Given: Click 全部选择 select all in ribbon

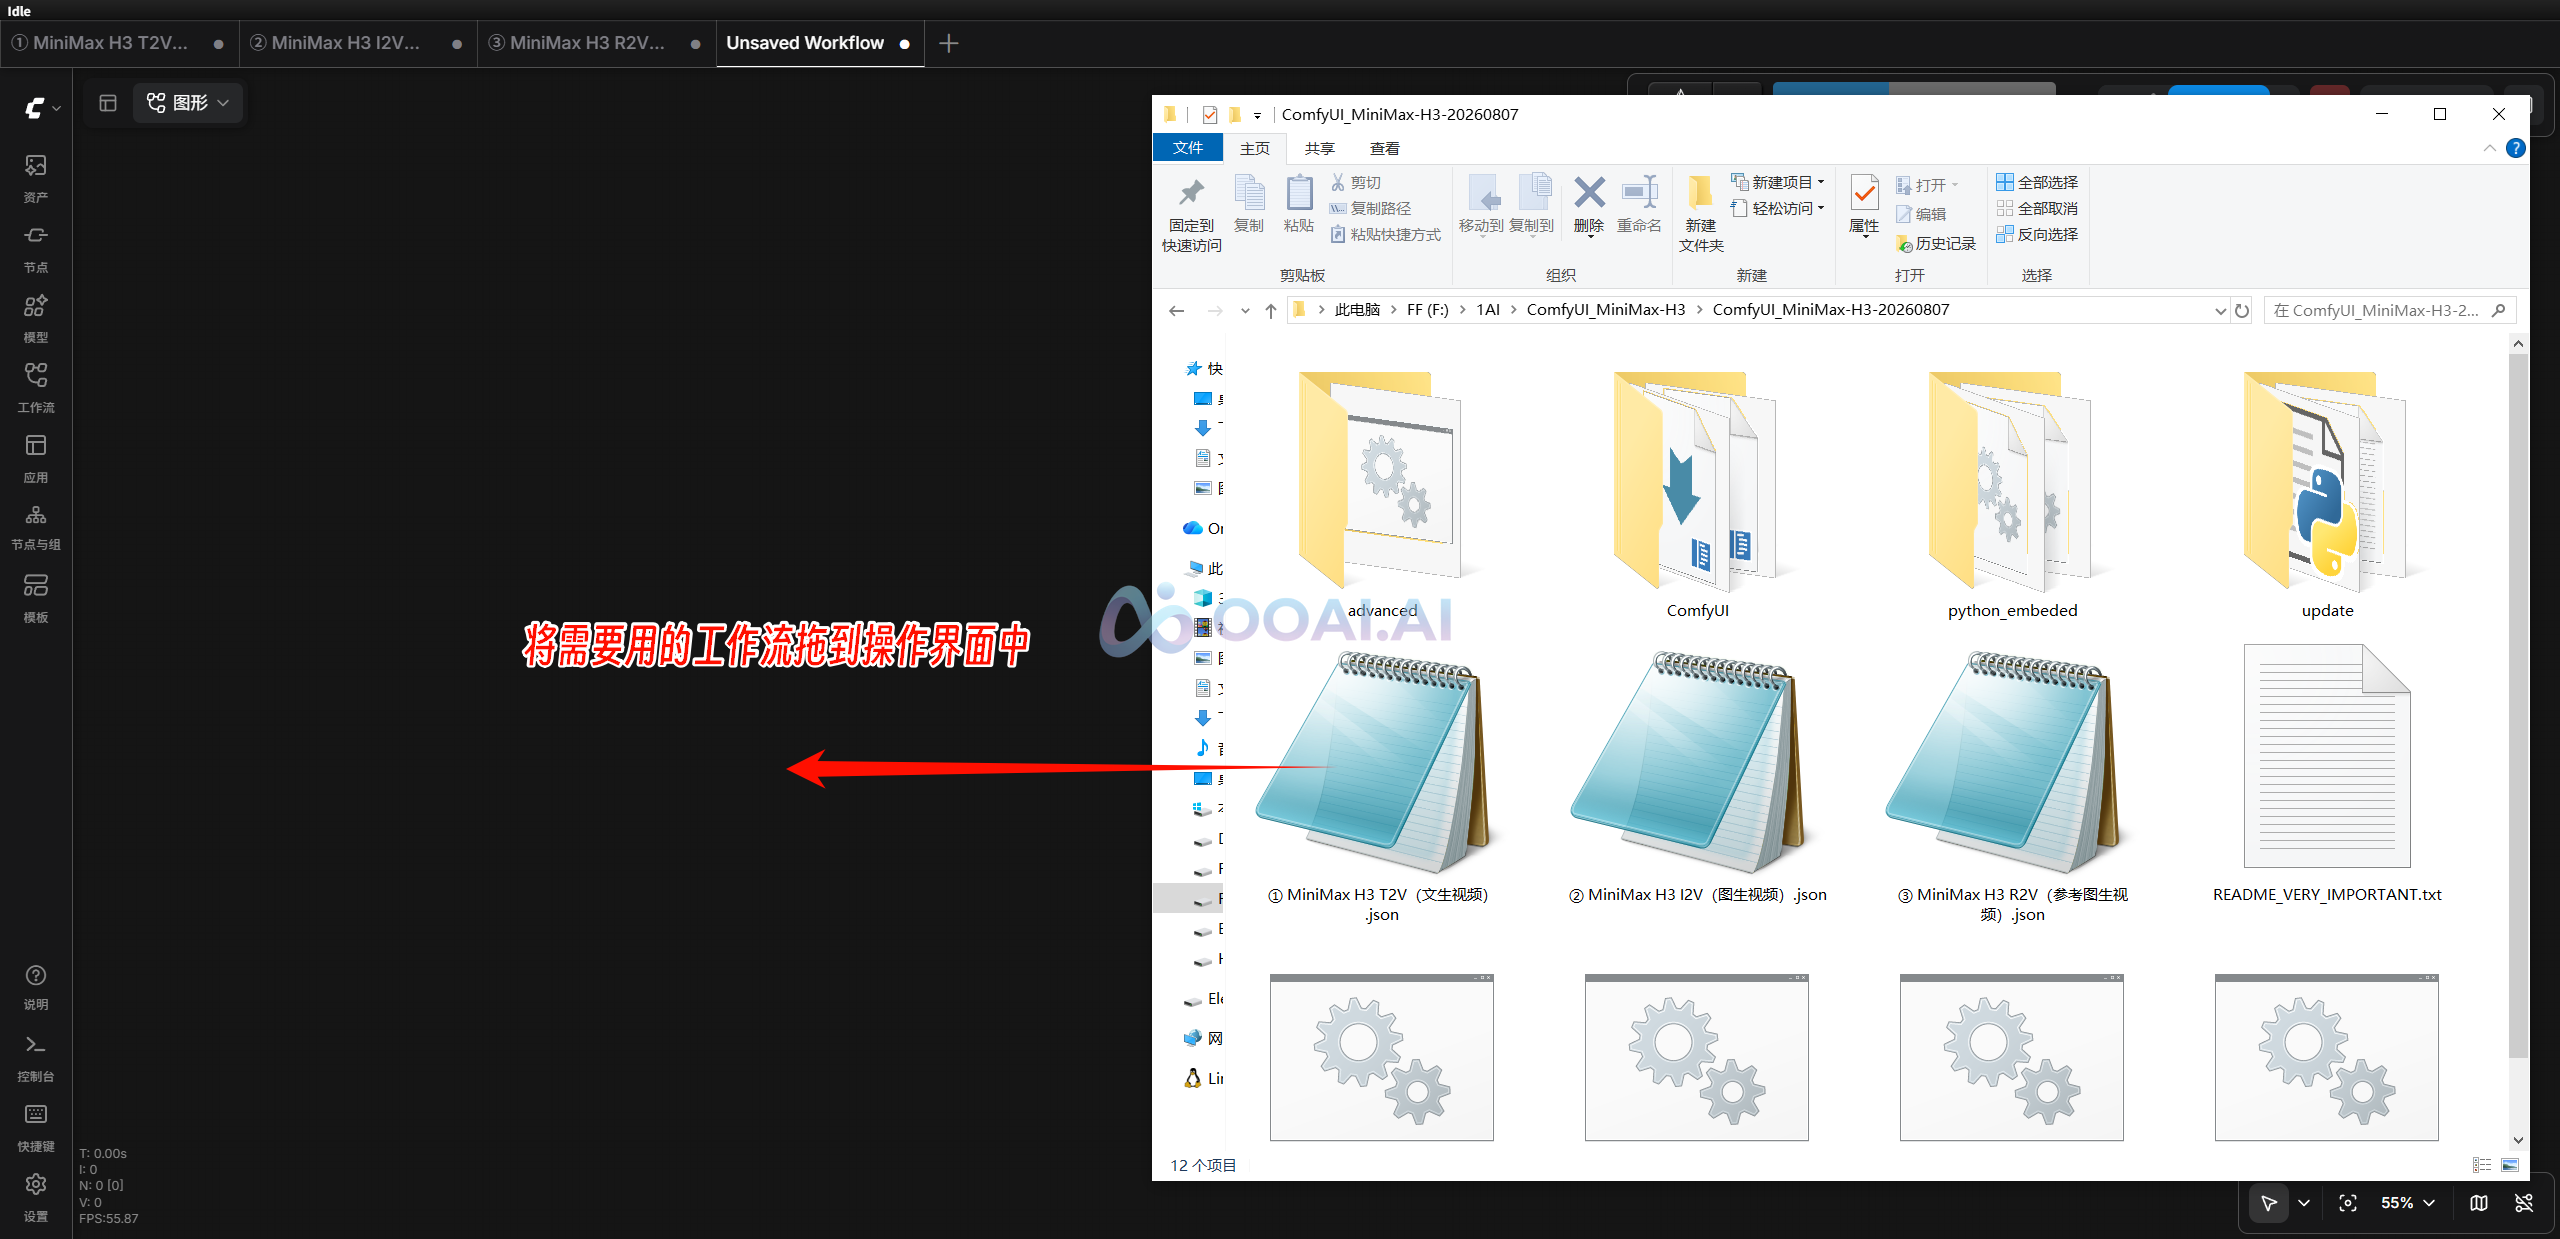Looking at the screenshot, I should pyautogui.click(x=2037, y=182).
